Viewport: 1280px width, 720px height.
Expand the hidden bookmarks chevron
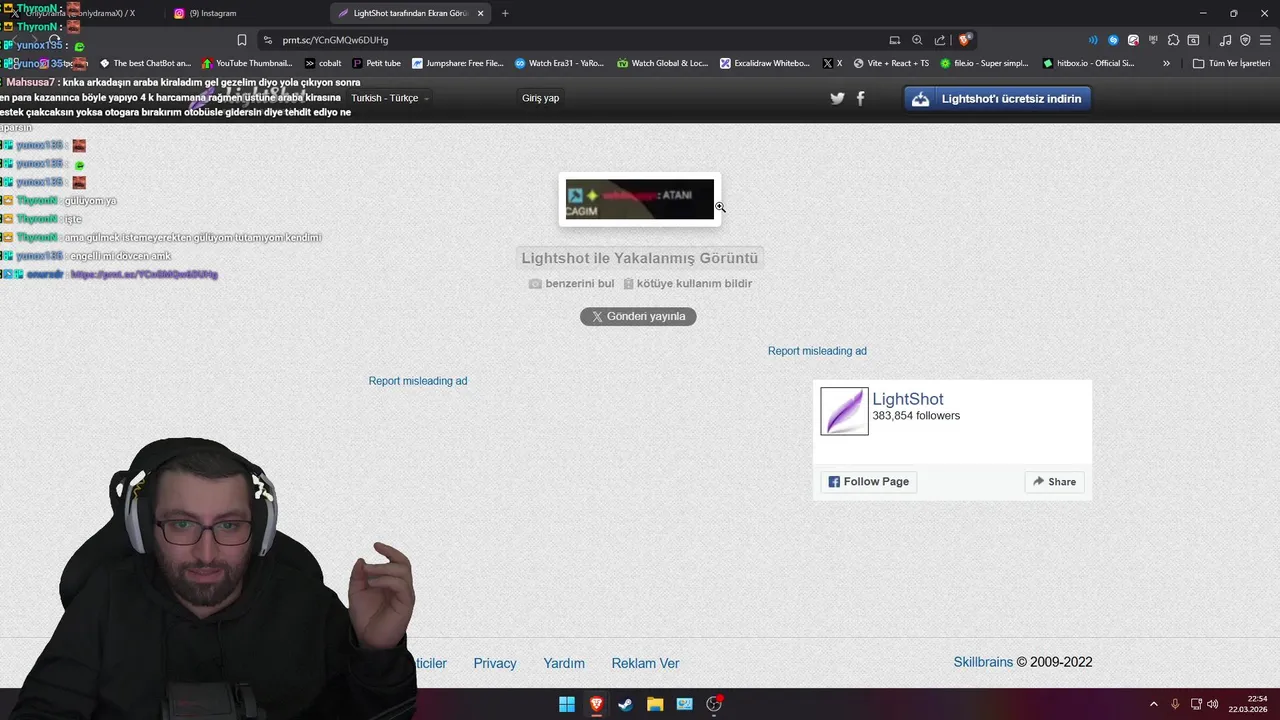click(1166, 63)
